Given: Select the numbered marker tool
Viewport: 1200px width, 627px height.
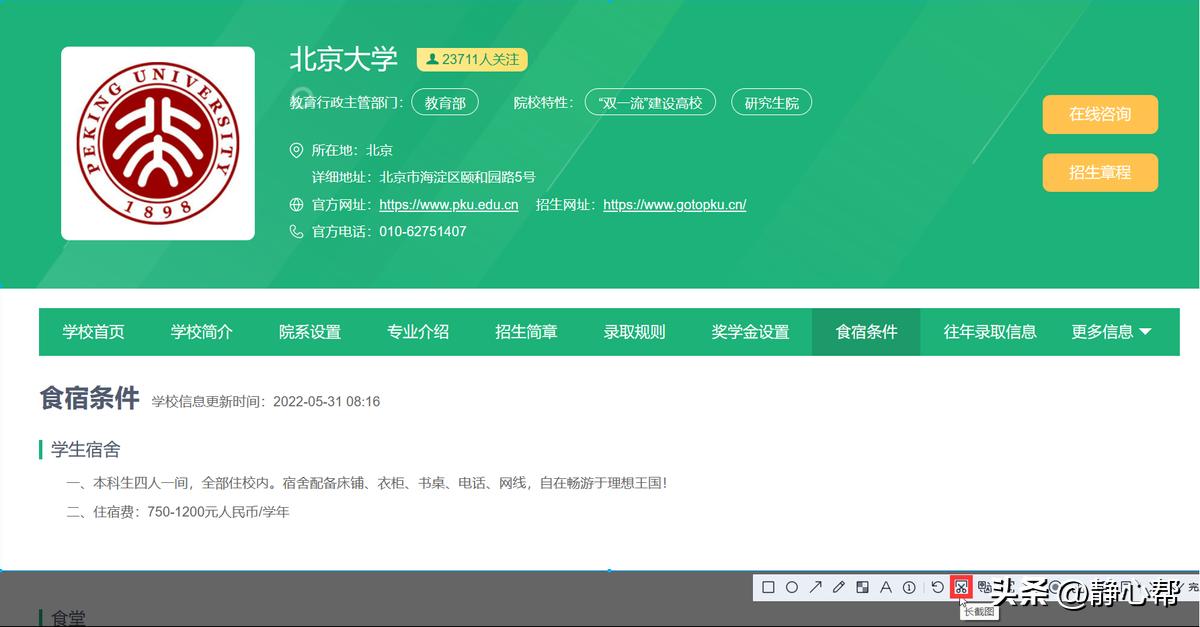Looking at the screenshot, I should point(908,587).
